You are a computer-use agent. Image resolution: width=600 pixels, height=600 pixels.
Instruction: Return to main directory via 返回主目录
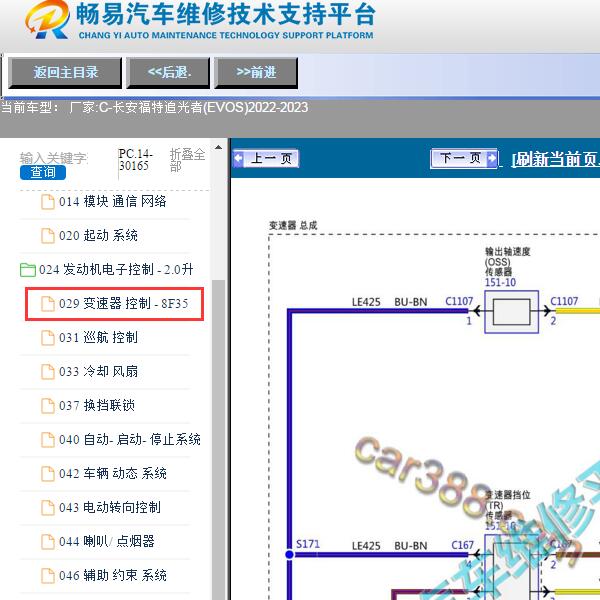tap(65, 73)
